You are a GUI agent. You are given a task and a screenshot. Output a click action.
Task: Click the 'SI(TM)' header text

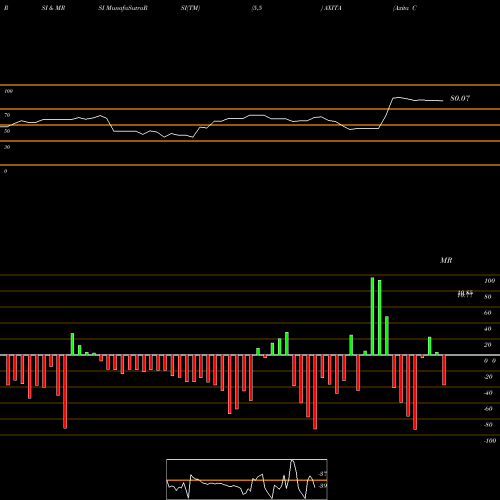coord(190,8)
